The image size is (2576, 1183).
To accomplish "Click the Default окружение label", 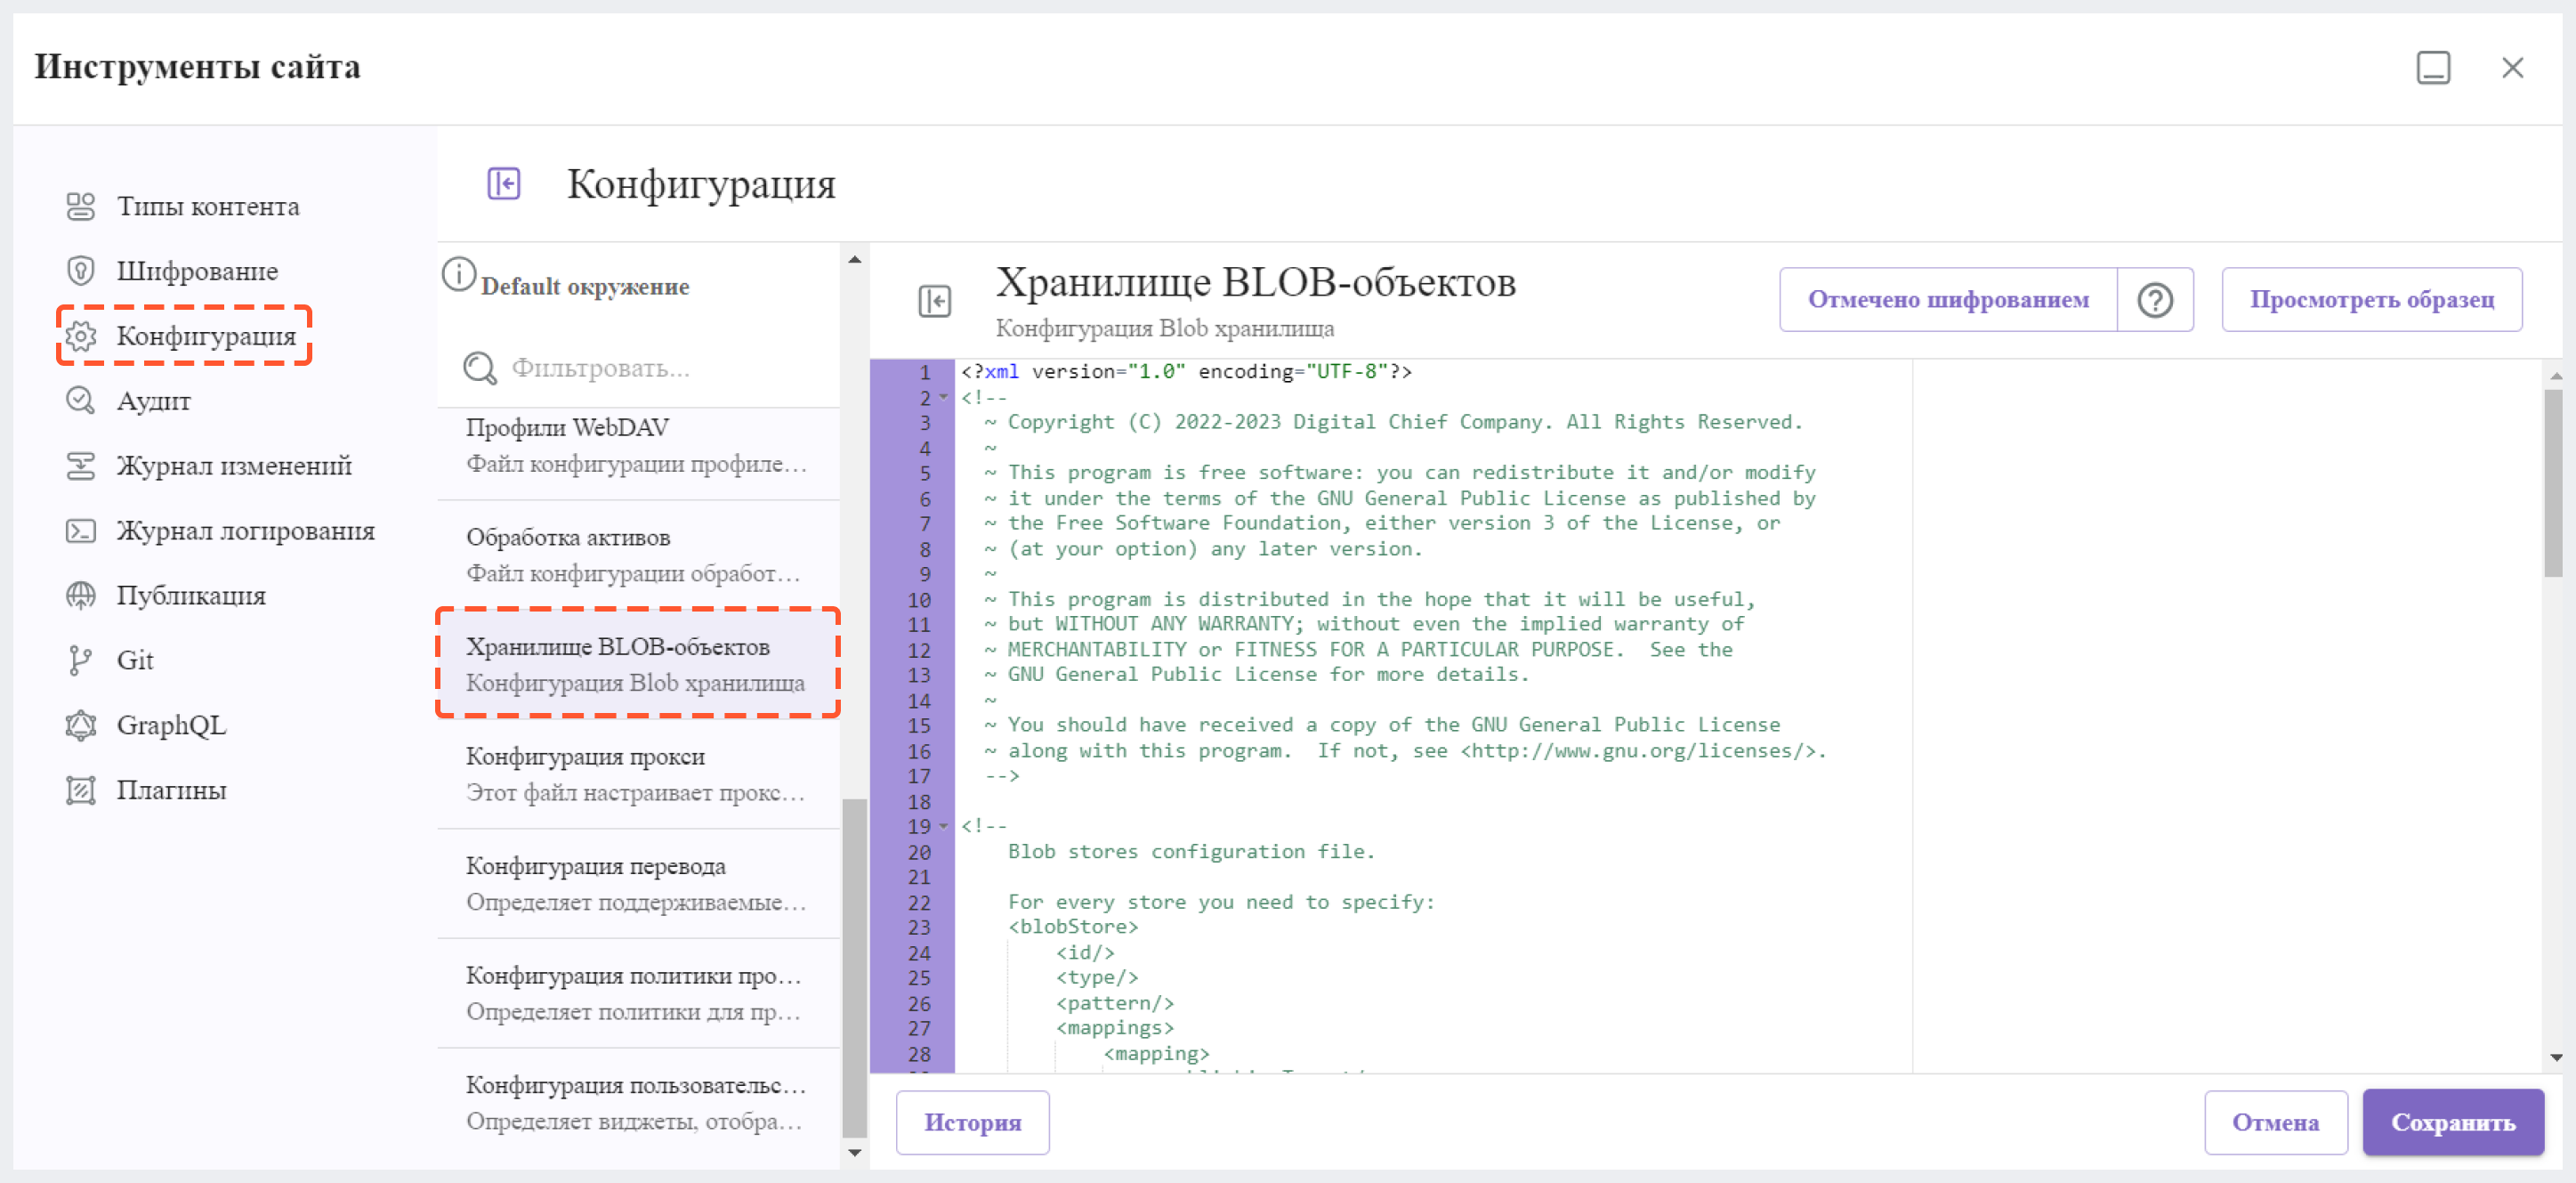I will [585, 287].
